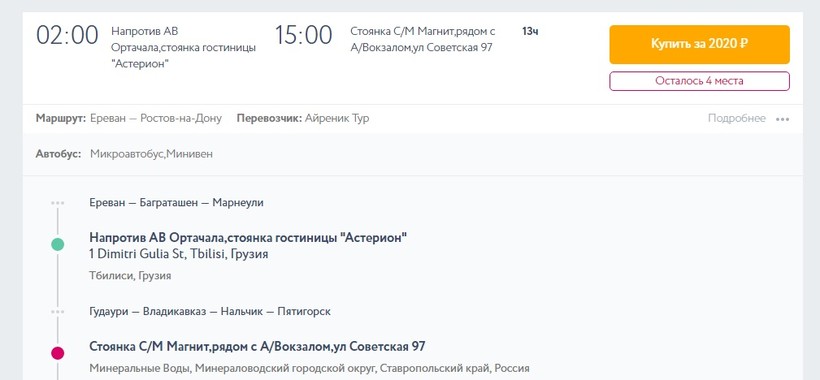Select the arrival time 15:00

(x=303, y=36)
